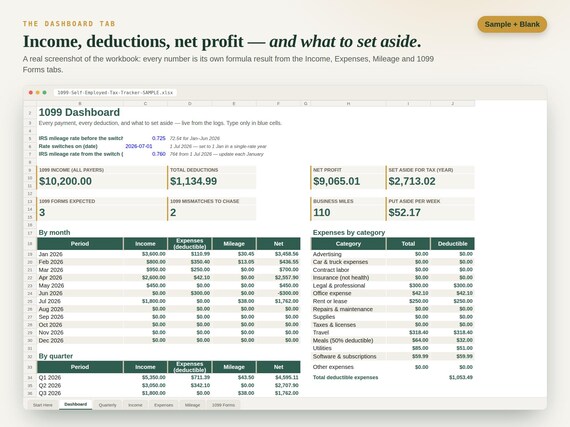570x427 pixels.
Task: Switch to the Quarterly sheet tab
Action: coord(108,405)
